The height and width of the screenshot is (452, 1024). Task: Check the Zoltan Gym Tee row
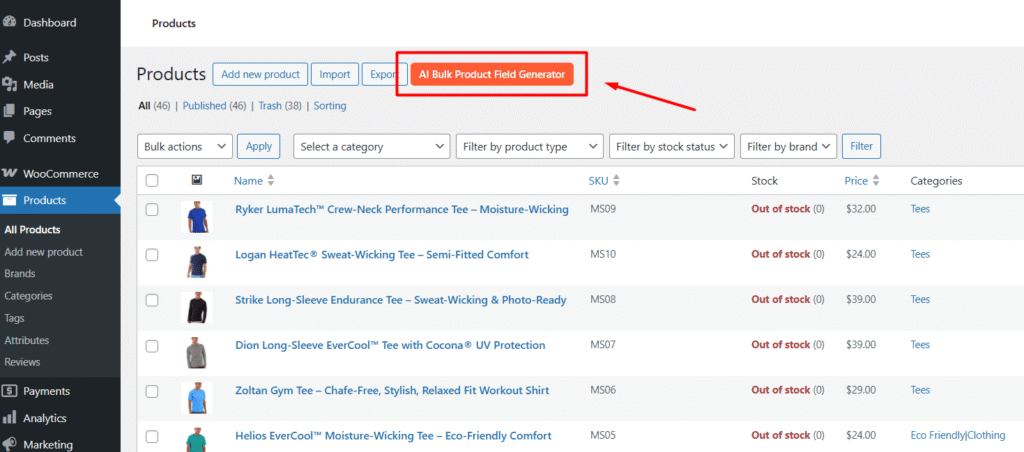point(152,391)
